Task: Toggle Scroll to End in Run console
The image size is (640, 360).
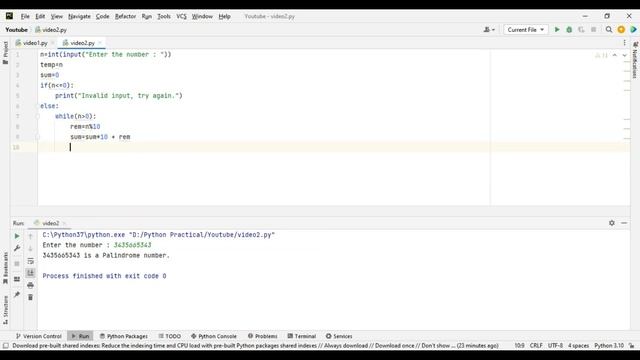Action: (x=30, y=273)
